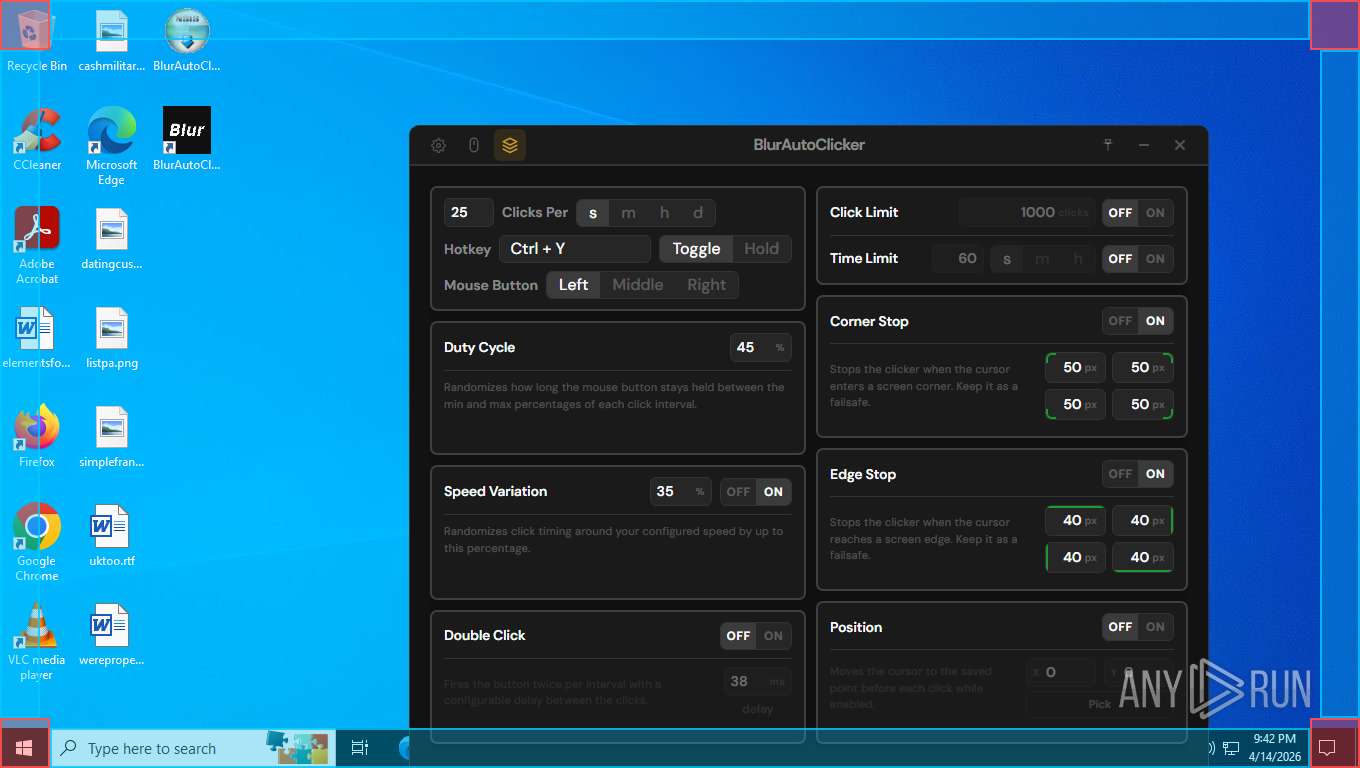
Task: Select the Adobe Acrobat shortcut
Action: pyautogui.click(x=37, y=245)
